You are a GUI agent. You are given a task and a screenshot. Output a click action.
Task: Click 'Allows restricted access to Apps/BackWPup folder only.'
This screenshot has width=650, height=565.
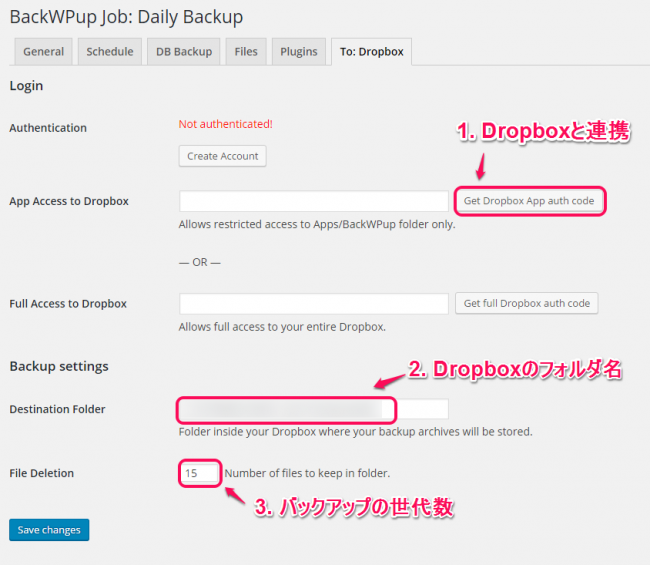[x=317, y=224]
